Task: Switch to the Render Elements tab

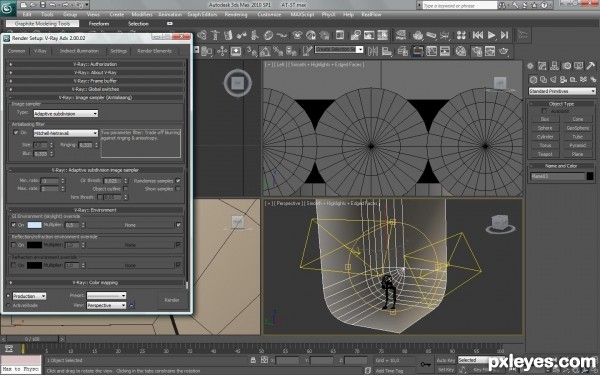Action: tap(154, 51)
